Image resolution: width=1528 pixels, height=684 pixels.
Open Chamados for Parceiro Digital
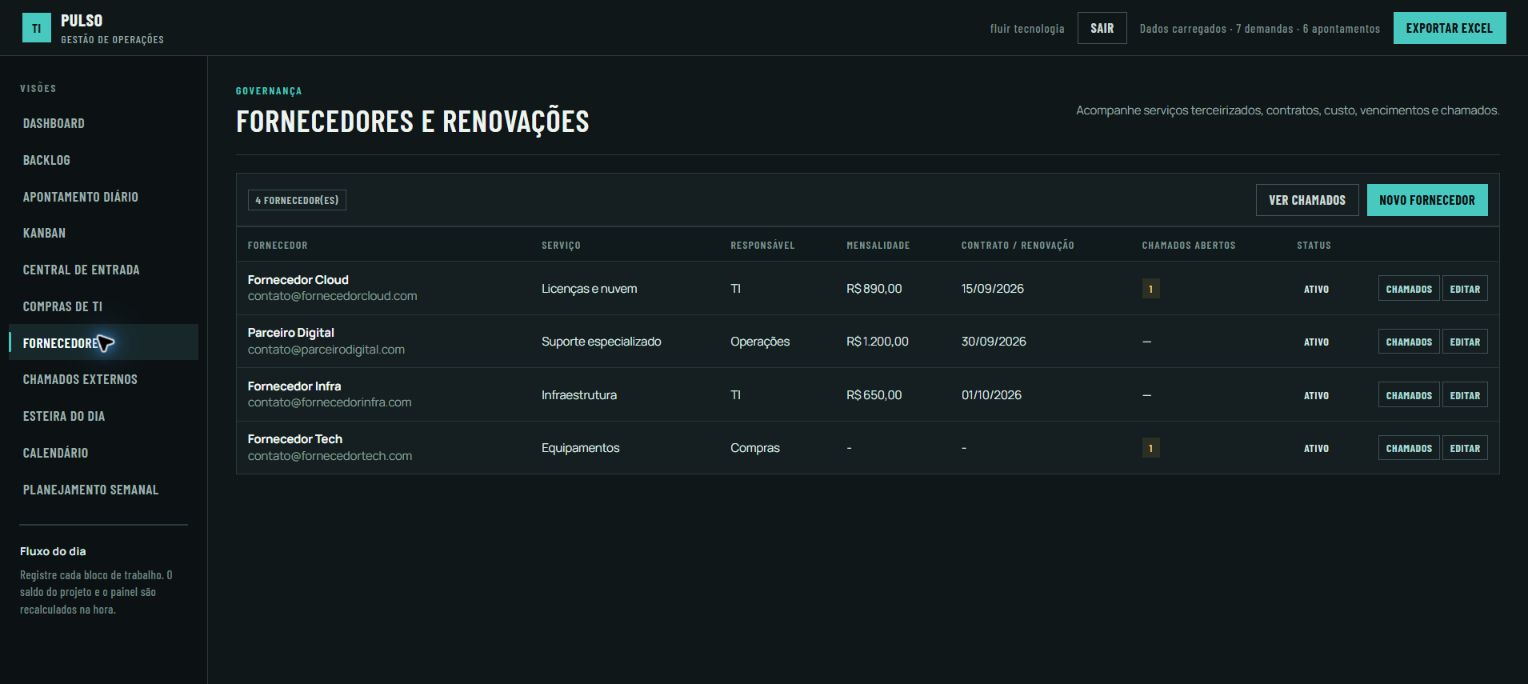click(1409, 342)
